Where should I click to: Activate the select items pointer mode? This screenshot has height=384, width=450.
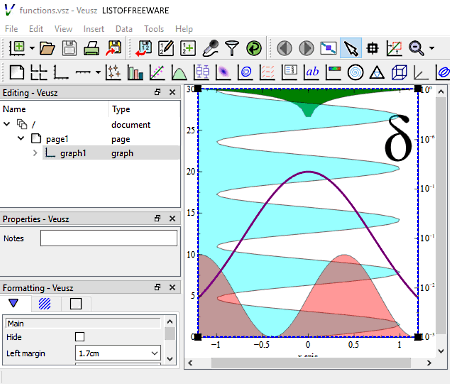[x=351, y=48]
